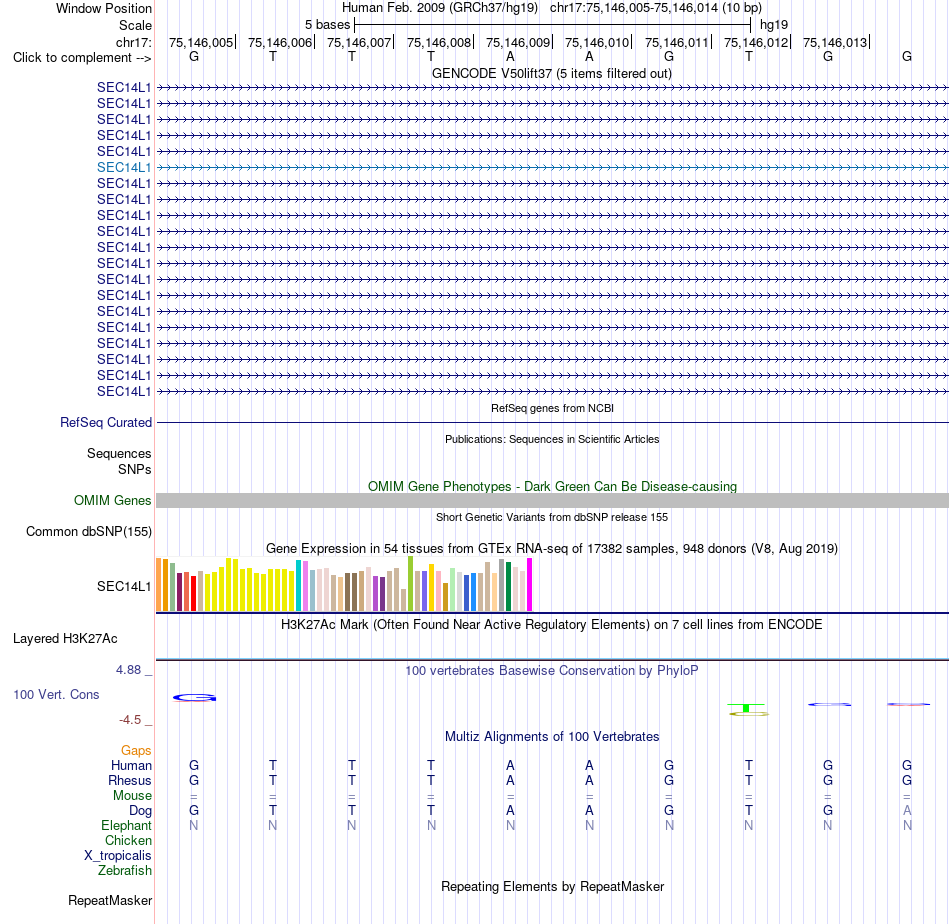Click the 4.88 PhyloP upper scale value
The height and width of the screenshot is (924, 950).
[x=128, y=670]
